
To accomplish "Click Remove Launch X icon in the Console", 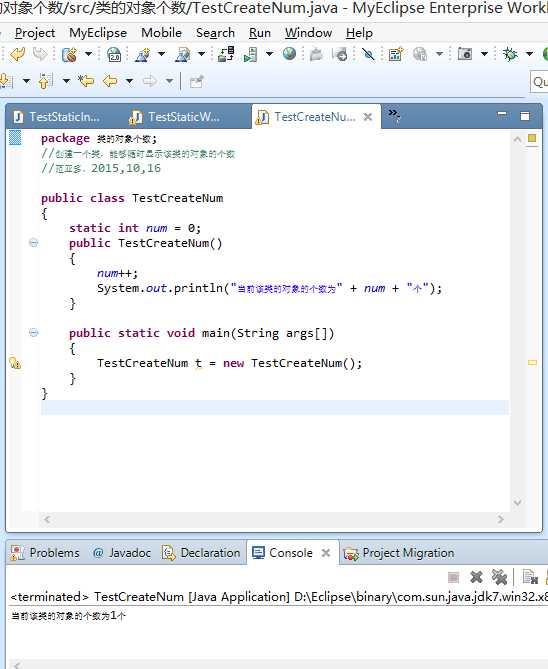I will coord(476,577).
